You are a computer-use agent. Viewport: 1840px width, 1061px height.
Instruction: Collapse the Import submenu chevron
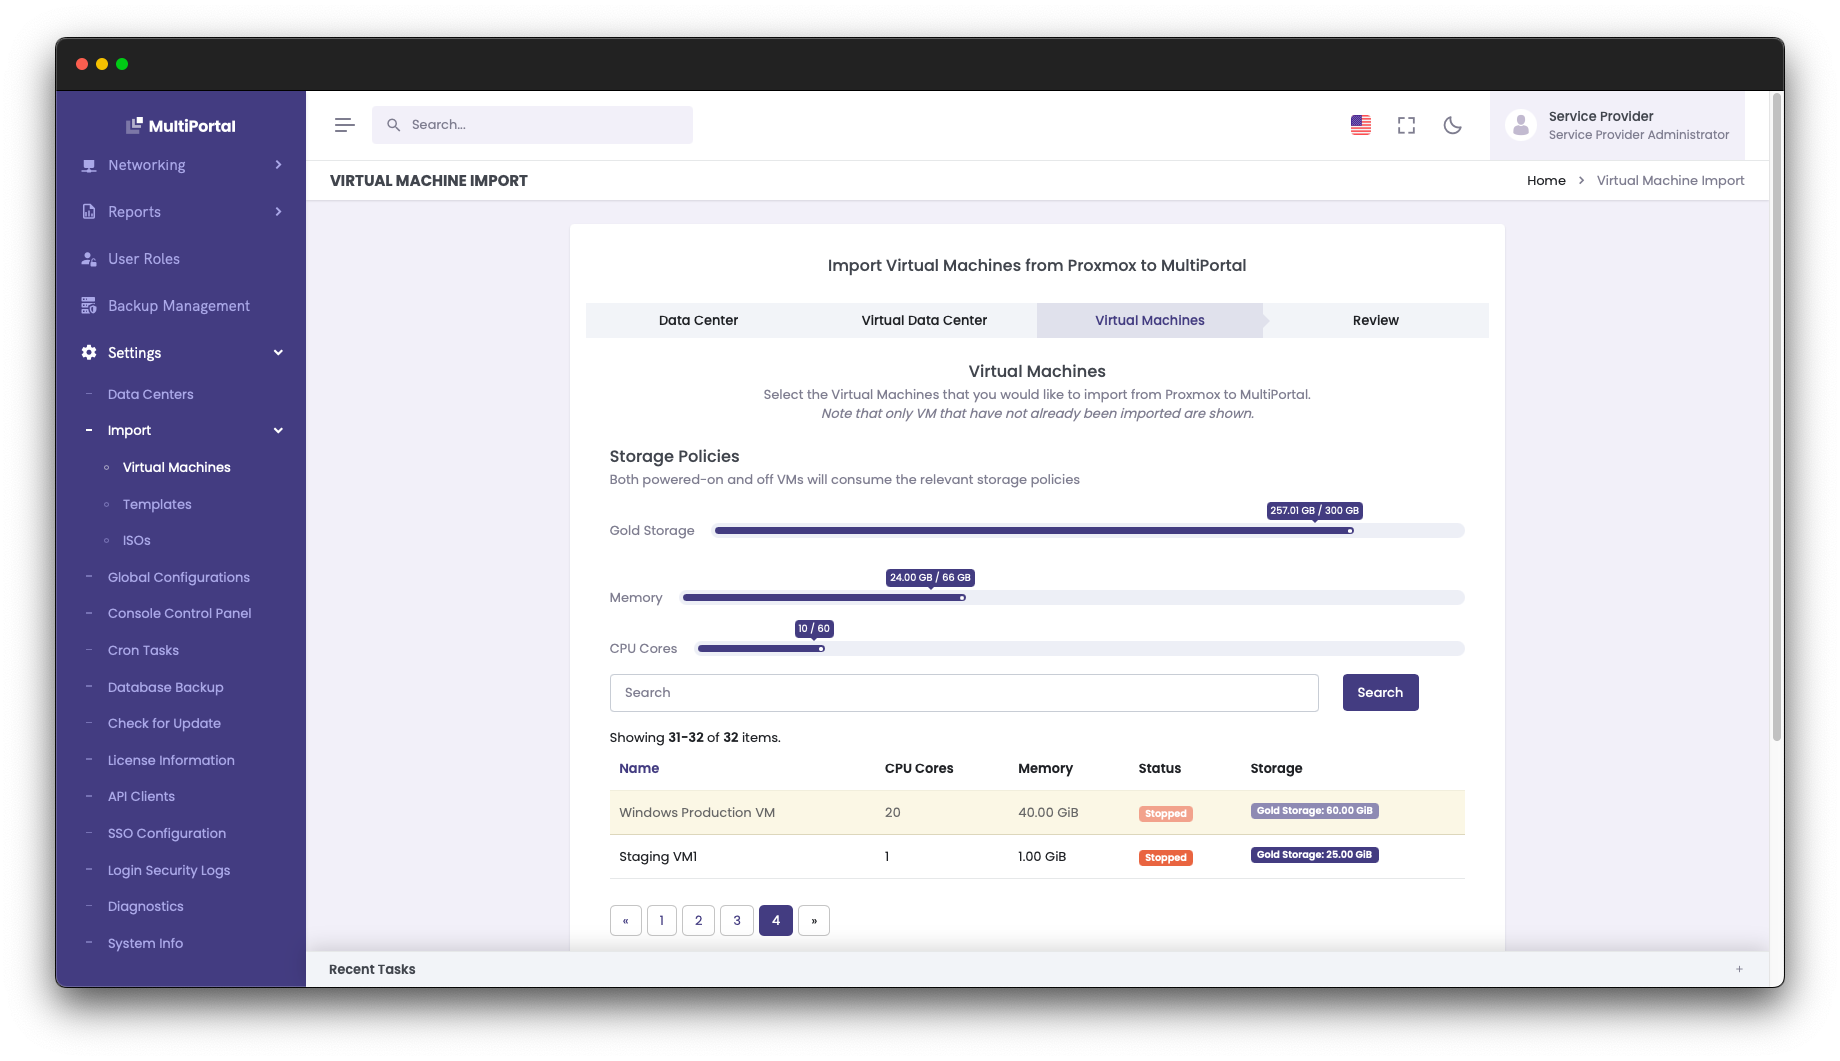point(278,431)
